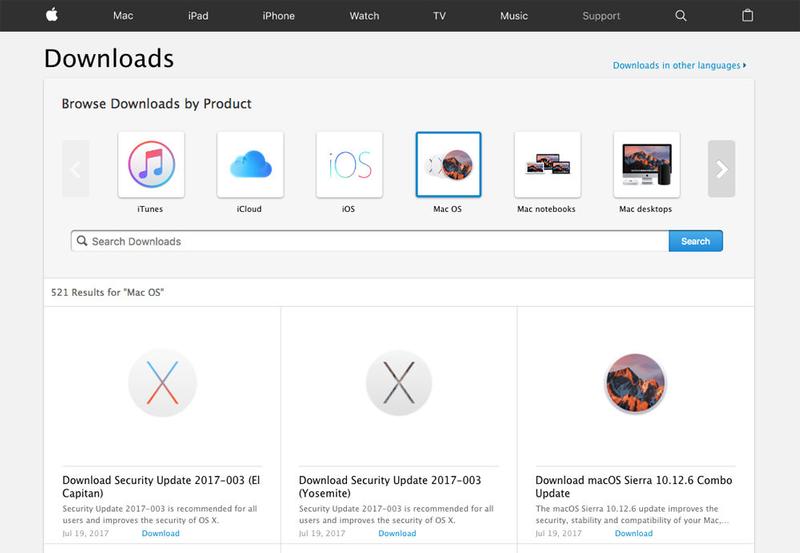Open the Support menu item
This screenshot has height=553, width=800.
(x=602, y=16)
